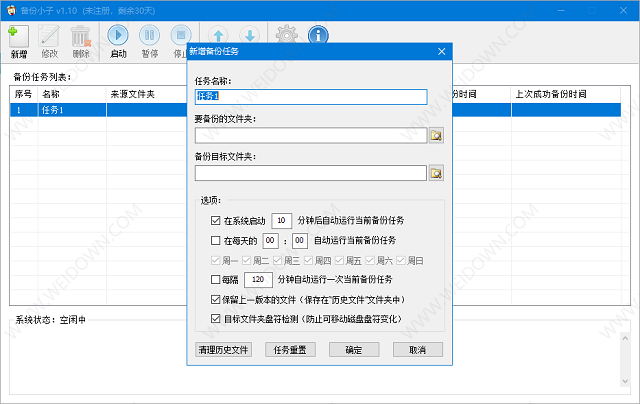Browse for the 备份目标文件夹 destination folder
The height and width of the screenshot is (404, 640).
[436, 173]
